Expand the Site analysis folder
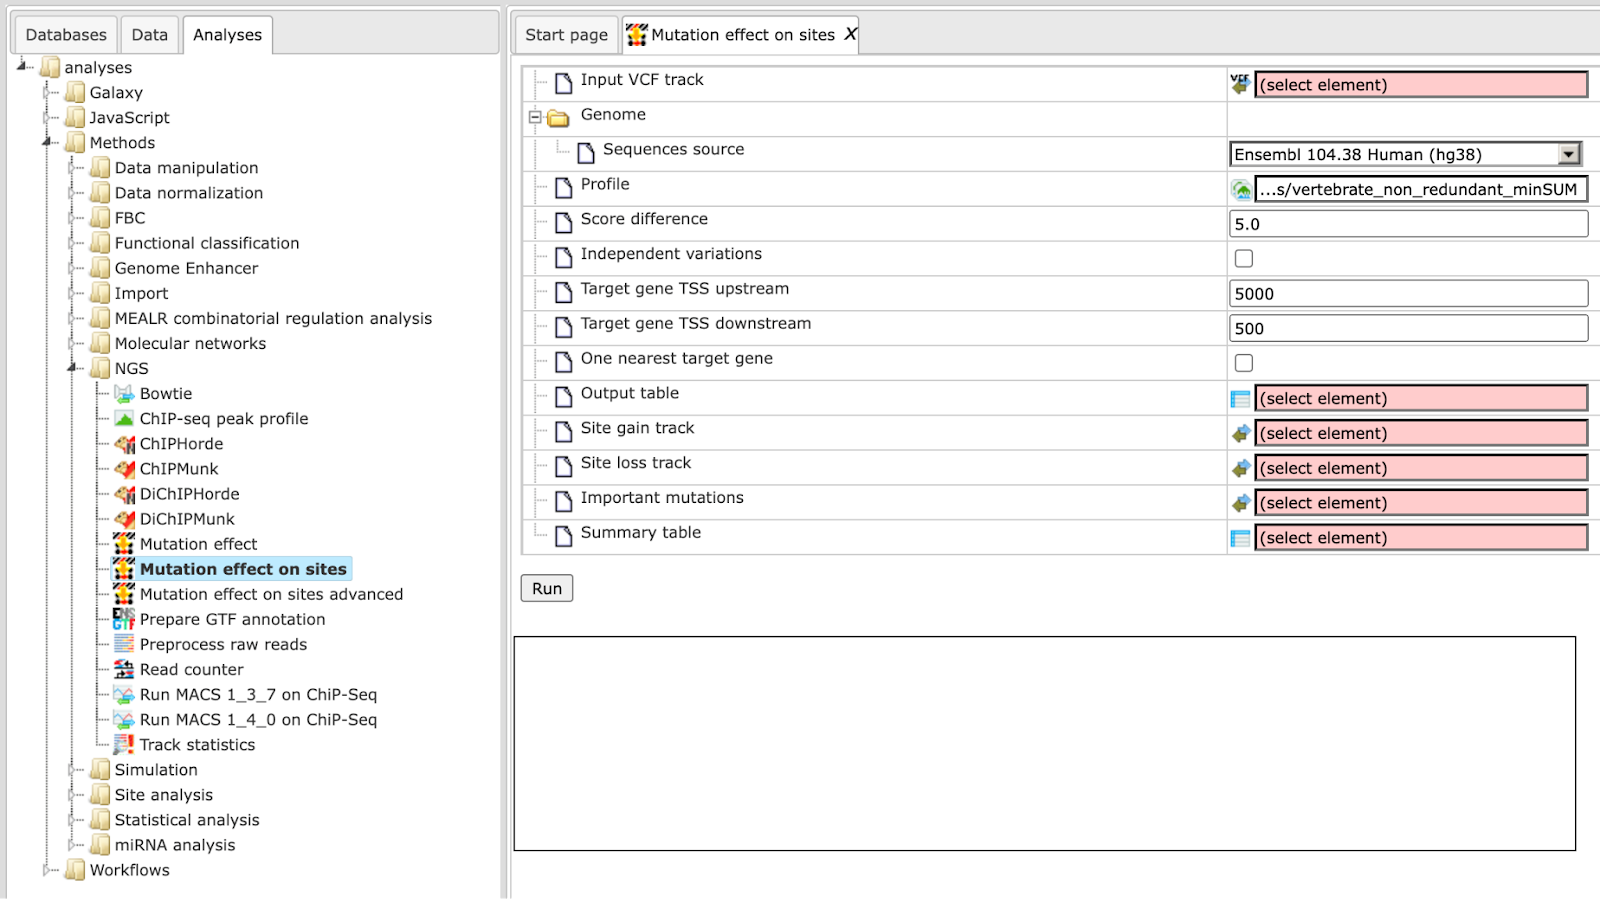This screenshot has width=1600, height=899. (x=72, y=795)
